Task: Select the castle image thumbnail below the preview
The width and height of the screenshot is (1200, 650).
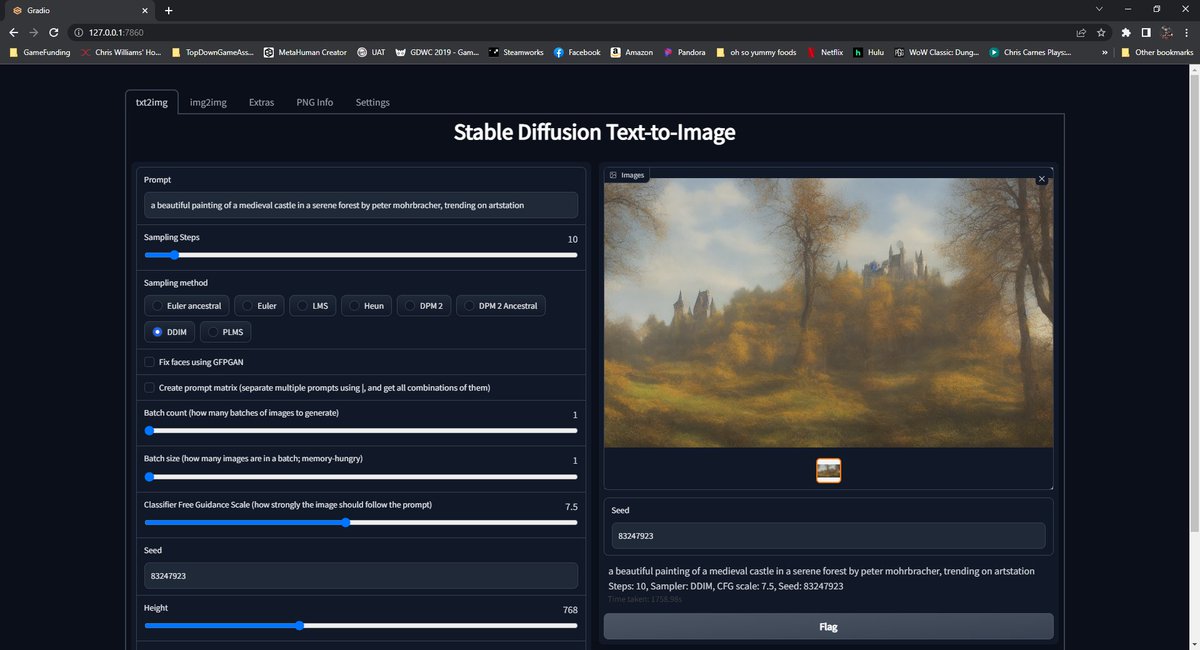Action: [828, 470]
